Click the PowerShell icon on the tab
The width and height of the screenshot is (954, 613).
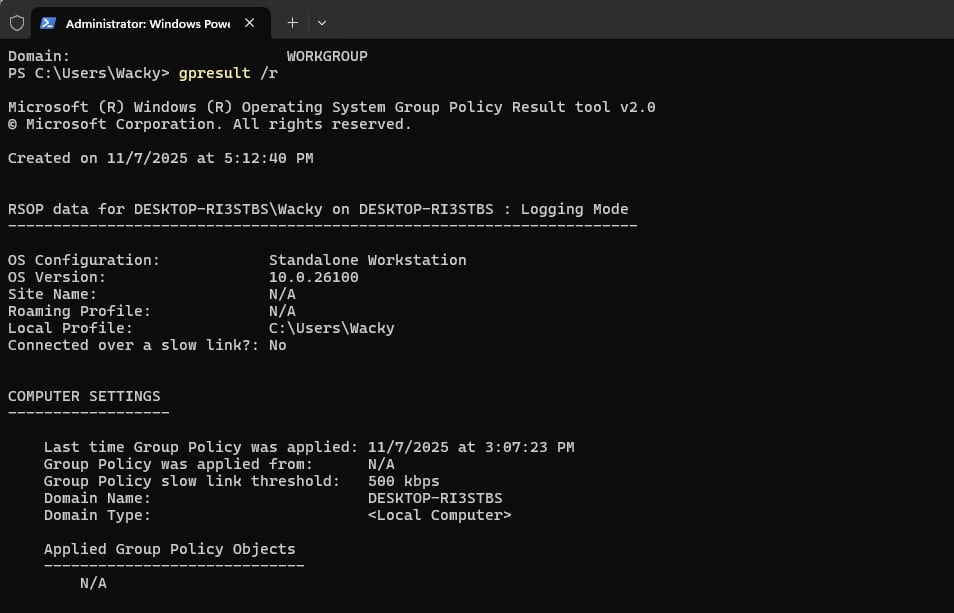47,22
